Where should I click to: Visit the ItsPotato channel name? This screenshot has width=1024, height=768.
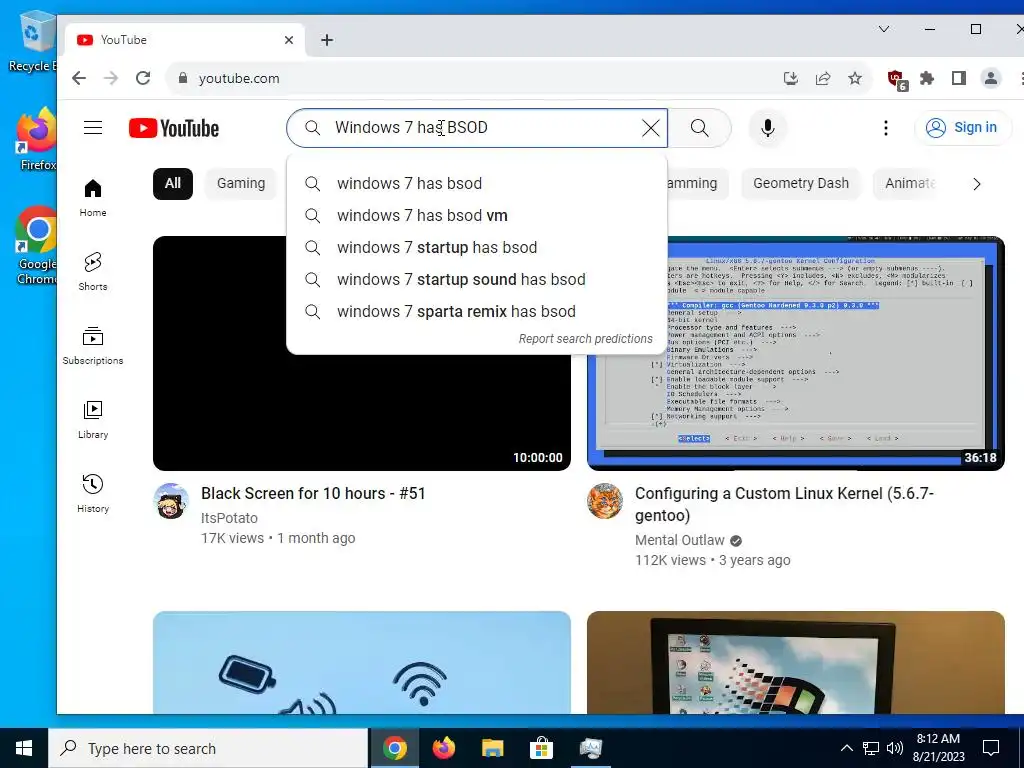(x=229, y=518)
